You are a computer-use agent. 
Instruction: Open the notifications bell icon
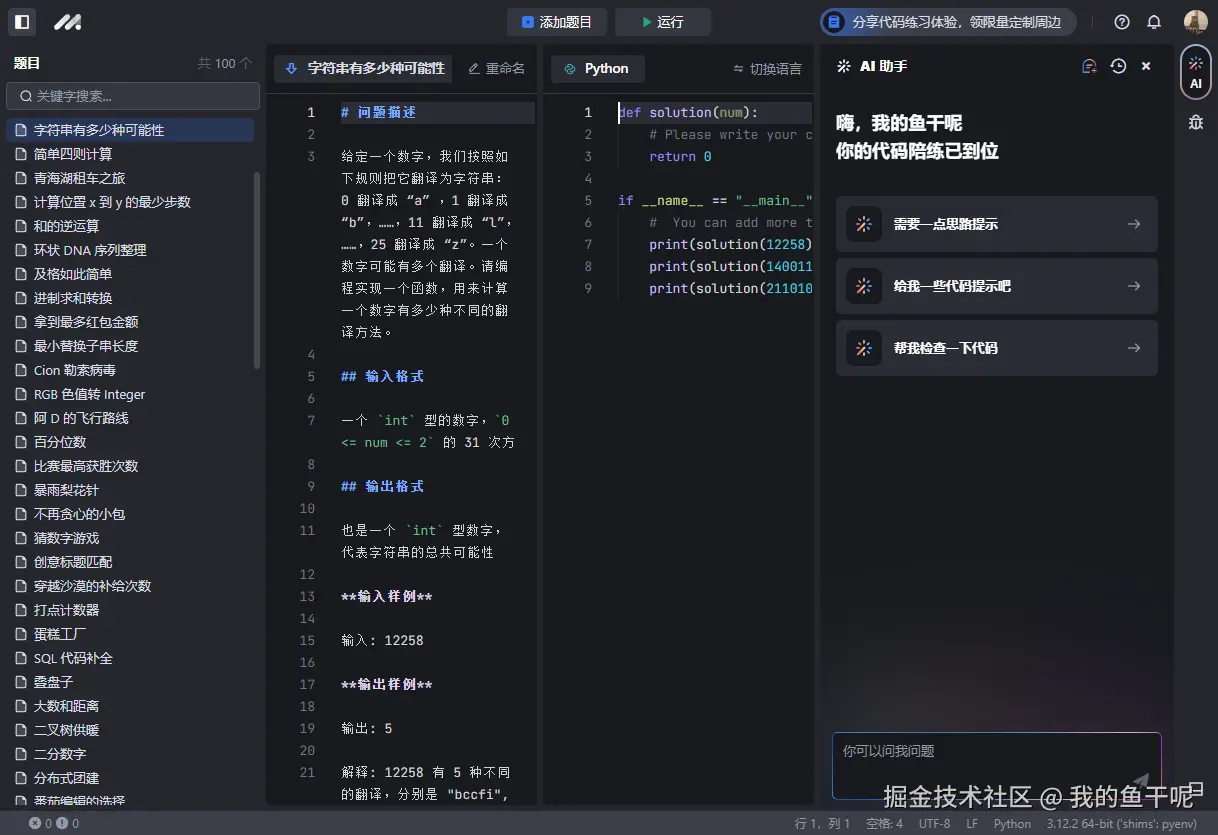tap(1154, 21)
